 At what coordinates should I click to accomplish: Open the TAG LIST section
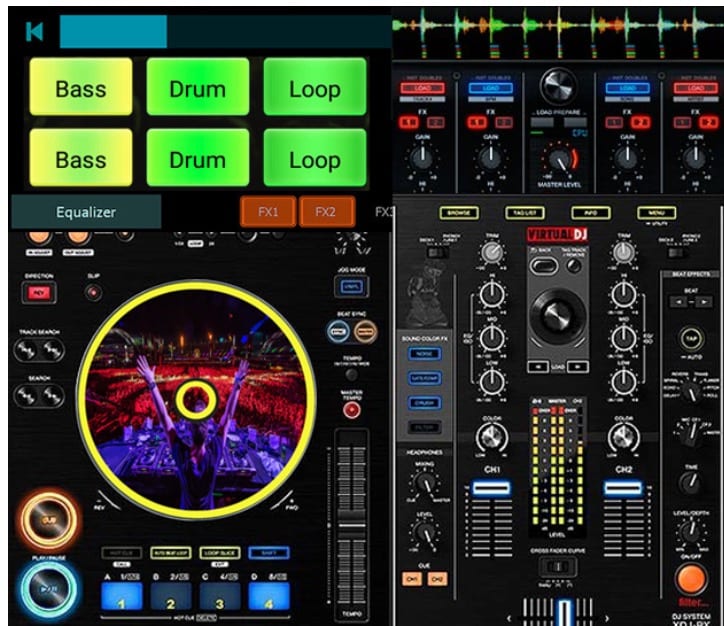(525, 213)
